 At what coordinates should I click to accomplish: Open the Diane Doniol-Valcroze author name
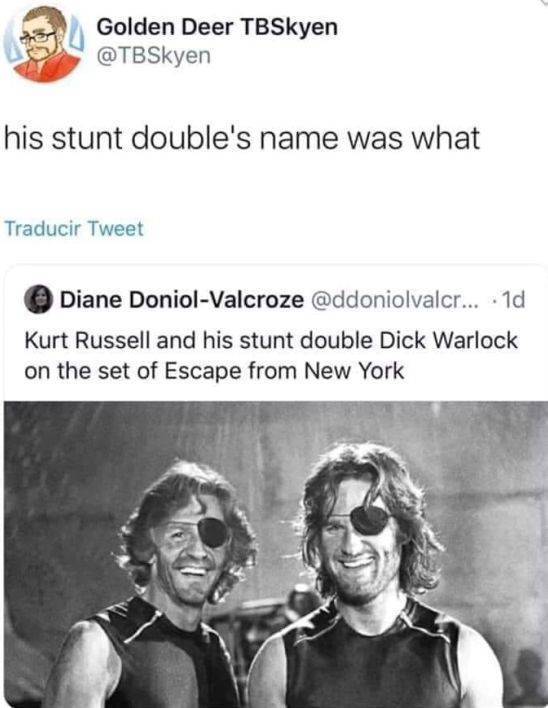[182, 299]
